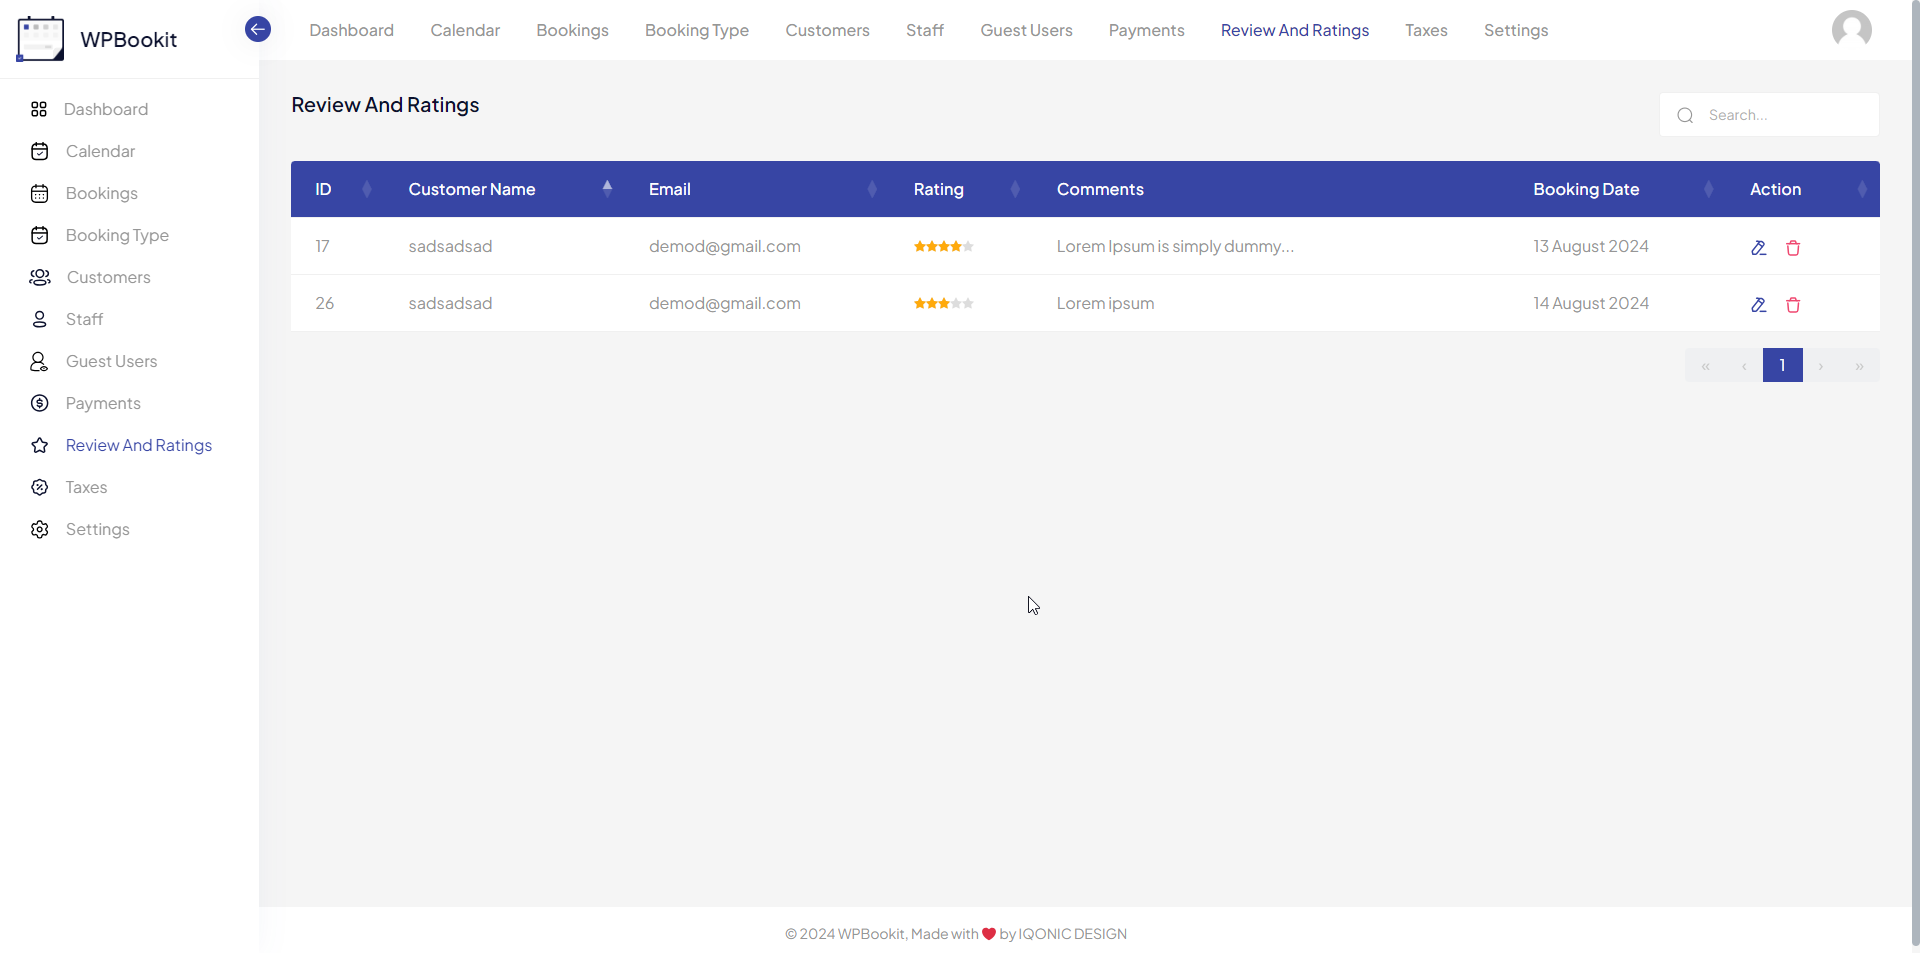1920x953 pixels.
Task: Sort the table by Customer Name
Action: click(608, 188)
